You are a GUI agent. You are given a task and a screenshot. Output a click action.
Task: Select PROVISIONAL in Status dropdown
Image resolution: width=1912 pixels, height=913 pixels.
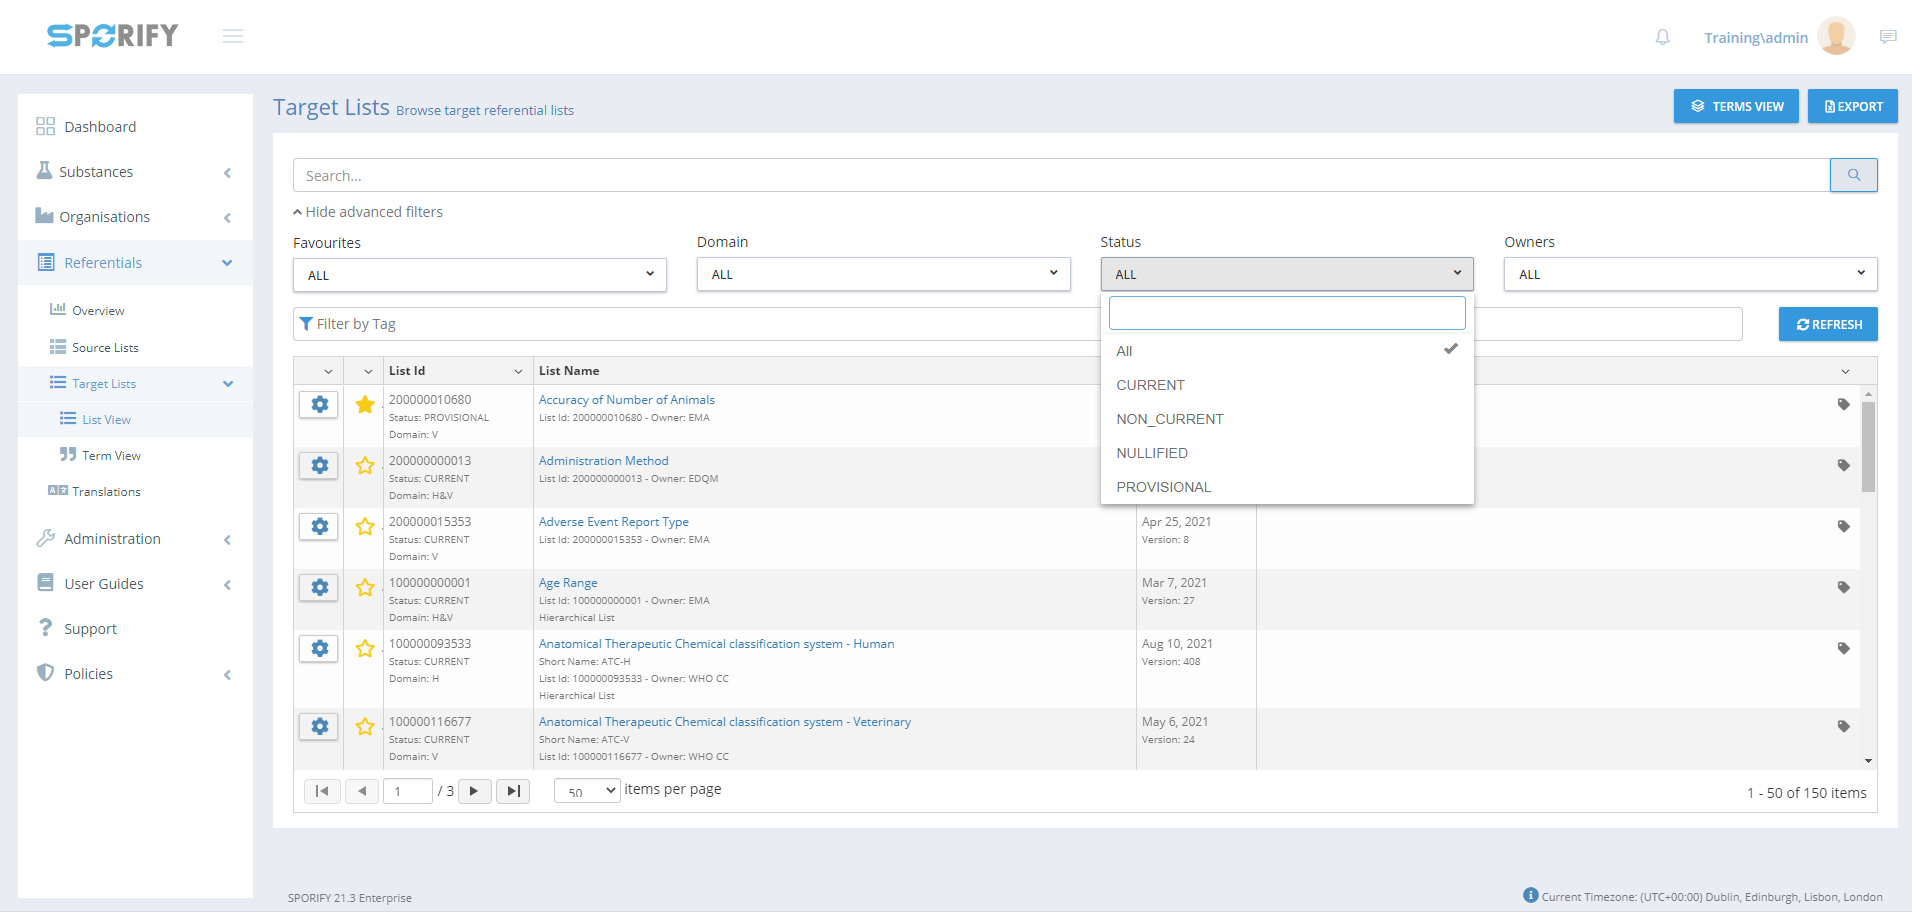[1163, 487]
